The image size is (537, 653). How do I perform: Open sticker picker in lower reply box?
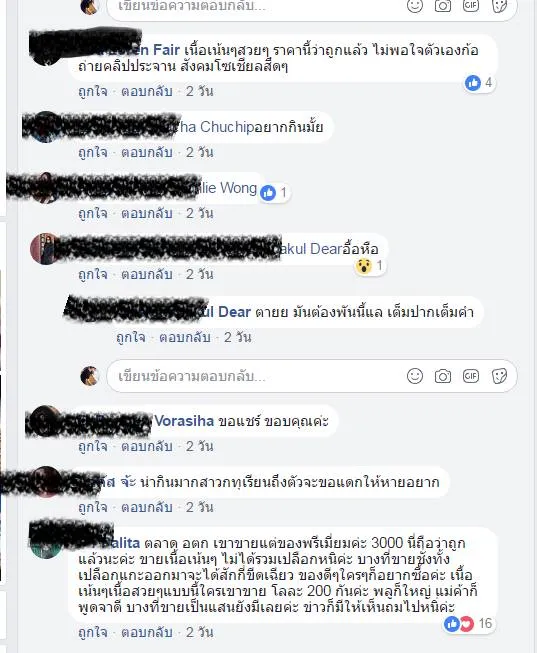499,376
